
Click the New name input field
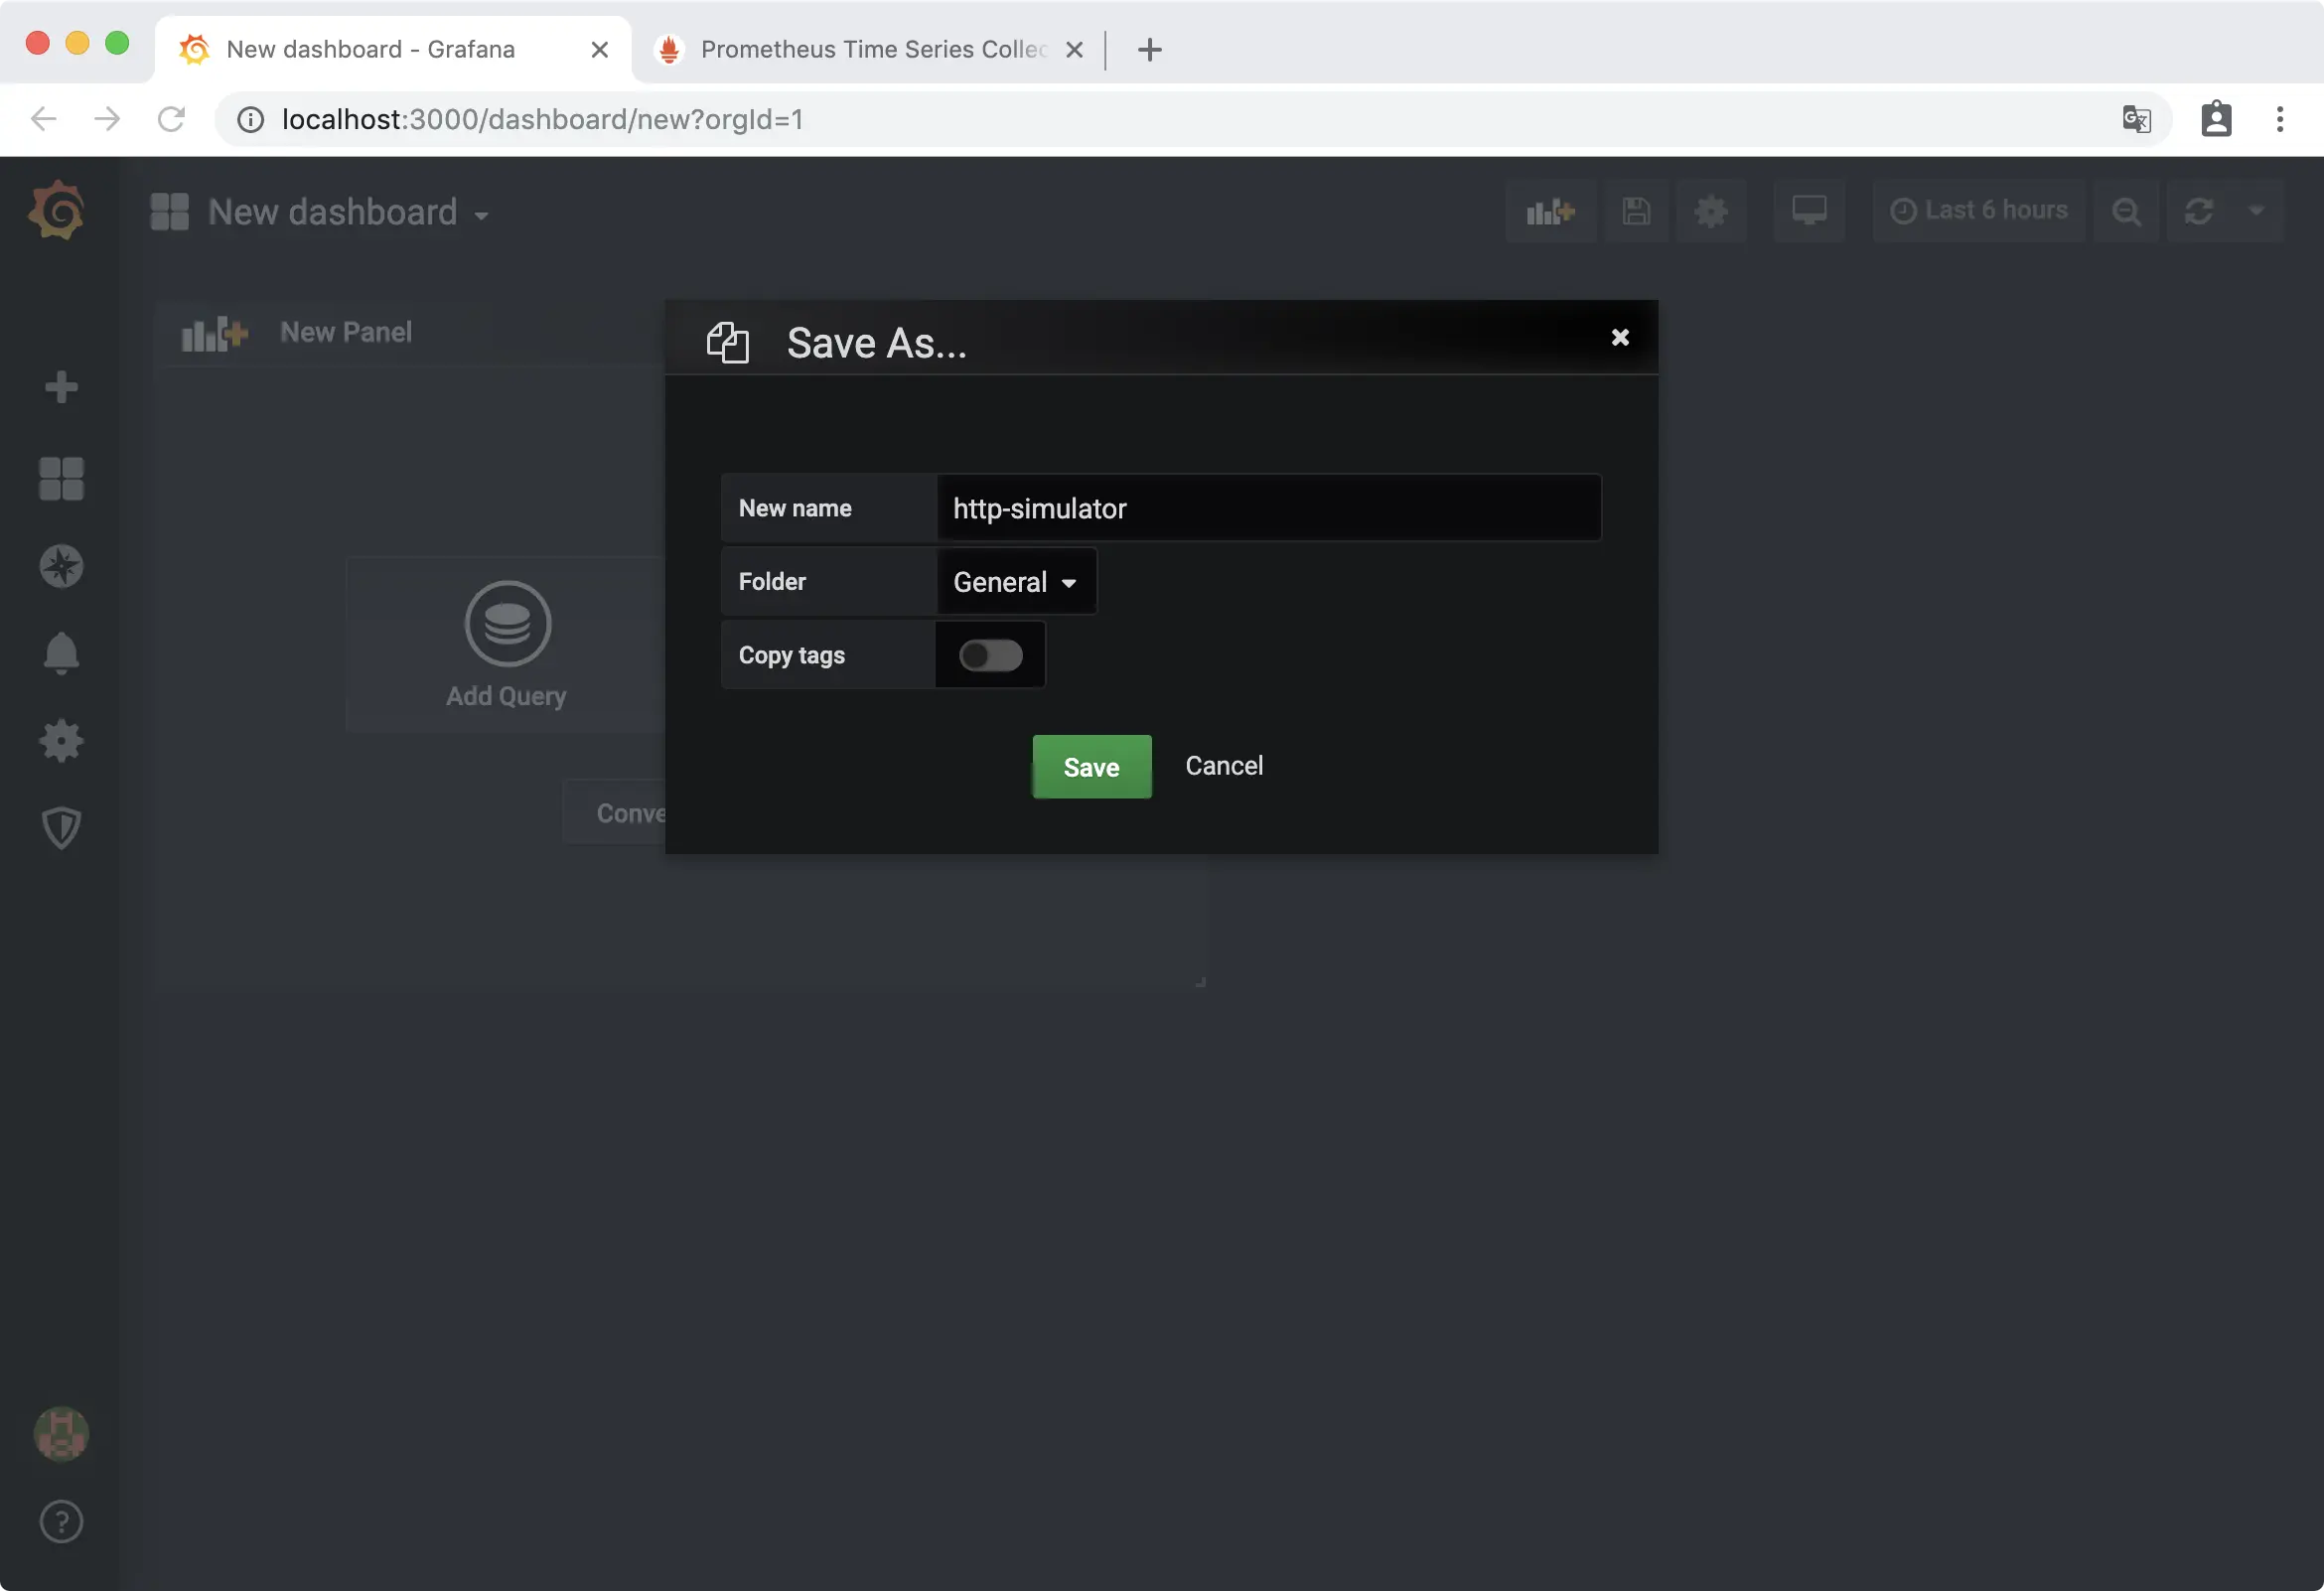tap(1268, 508)
